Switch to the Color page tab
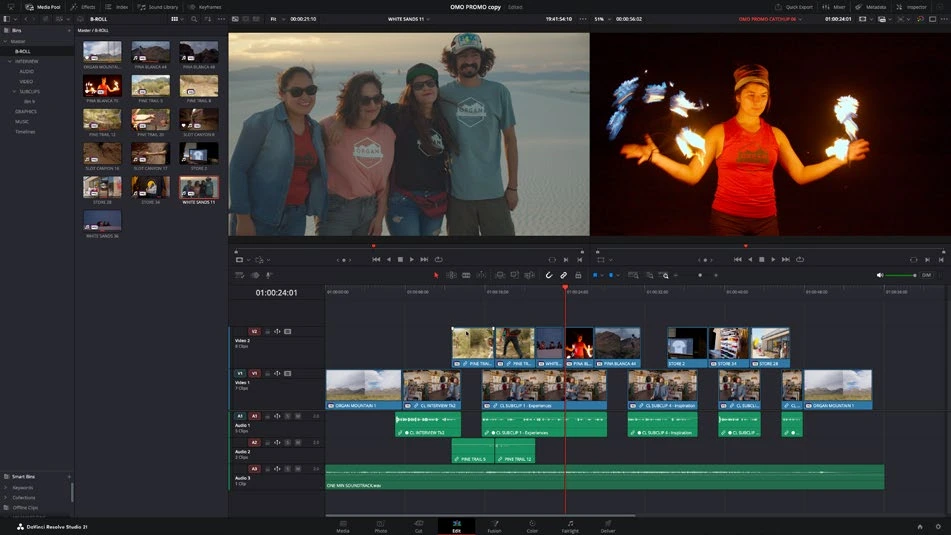Image resolution: width=951 pixels, height=535 pixels. click(x=532, y=527)
